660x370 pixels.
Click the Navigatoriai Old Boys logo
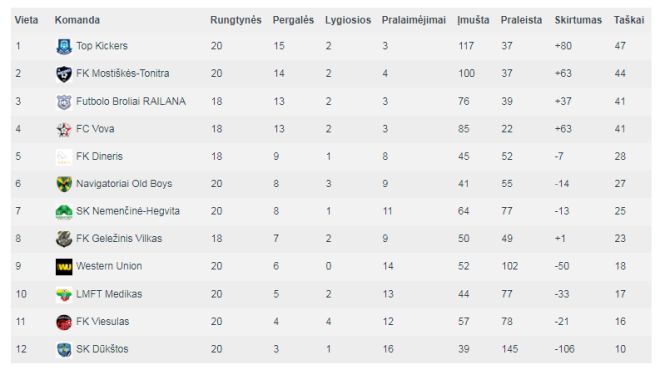64,184
